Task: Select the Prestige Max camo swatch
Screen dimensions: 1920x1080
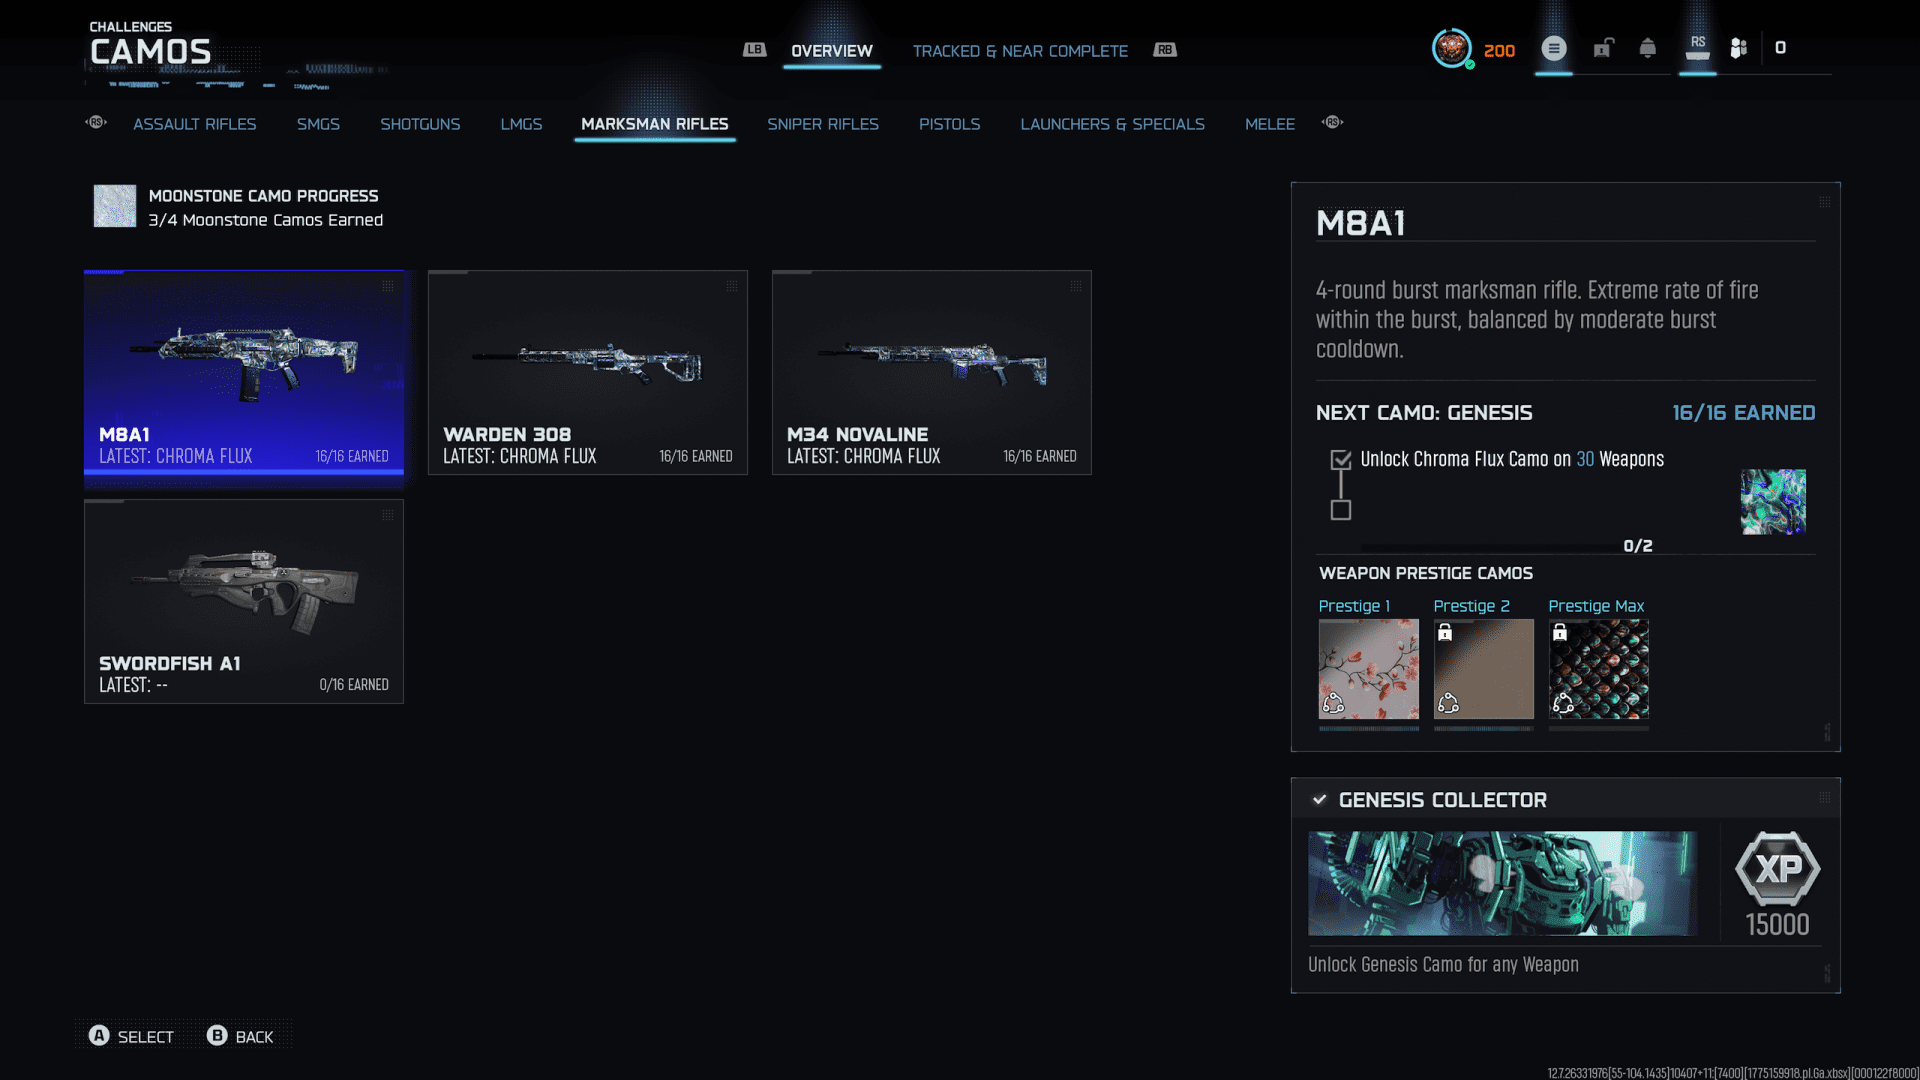Action: click(x=1598, y=668)
